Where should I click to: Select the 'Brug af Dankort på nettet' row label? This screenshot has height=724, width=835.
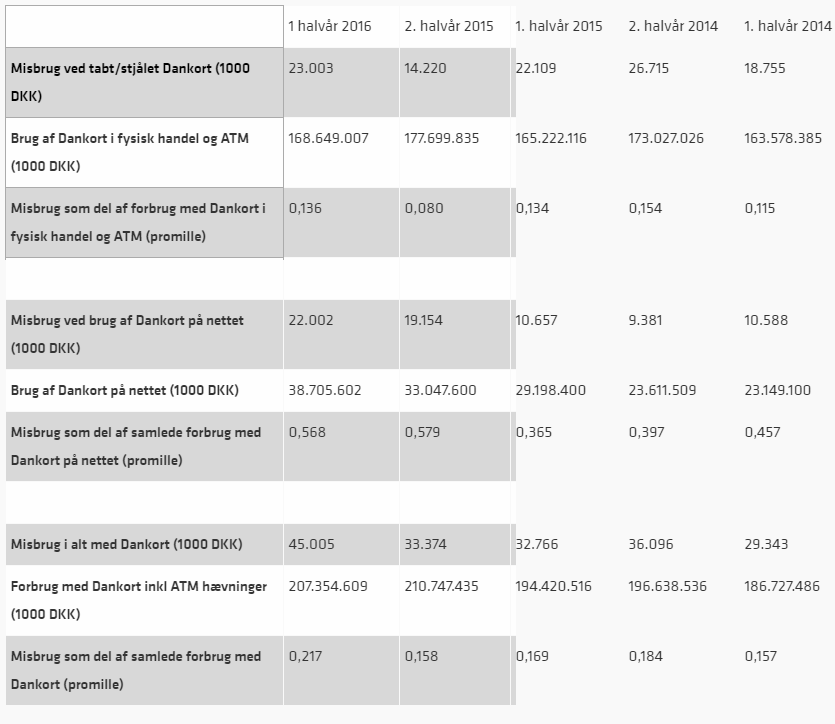[124, 390]
